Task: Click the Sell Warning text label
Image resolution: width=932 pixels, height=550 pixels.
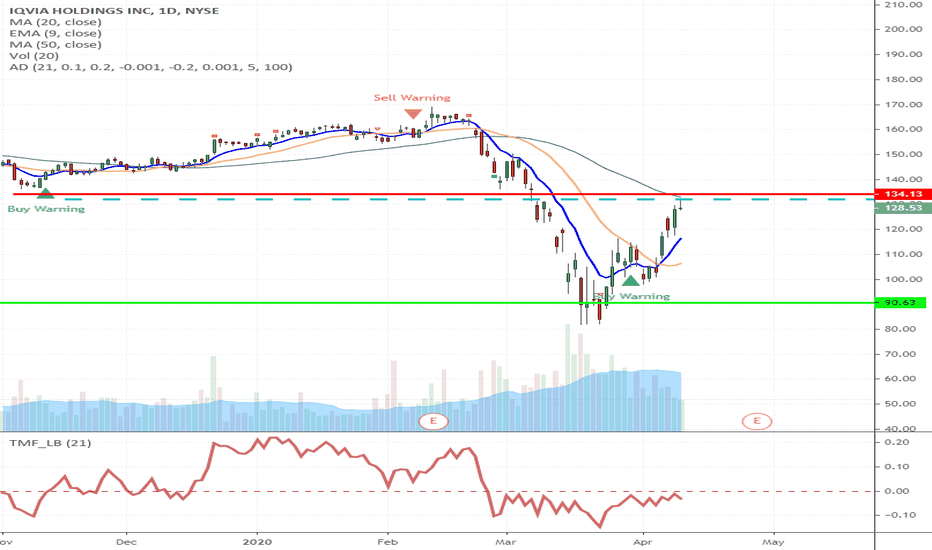Action: (x=412, y=98)
